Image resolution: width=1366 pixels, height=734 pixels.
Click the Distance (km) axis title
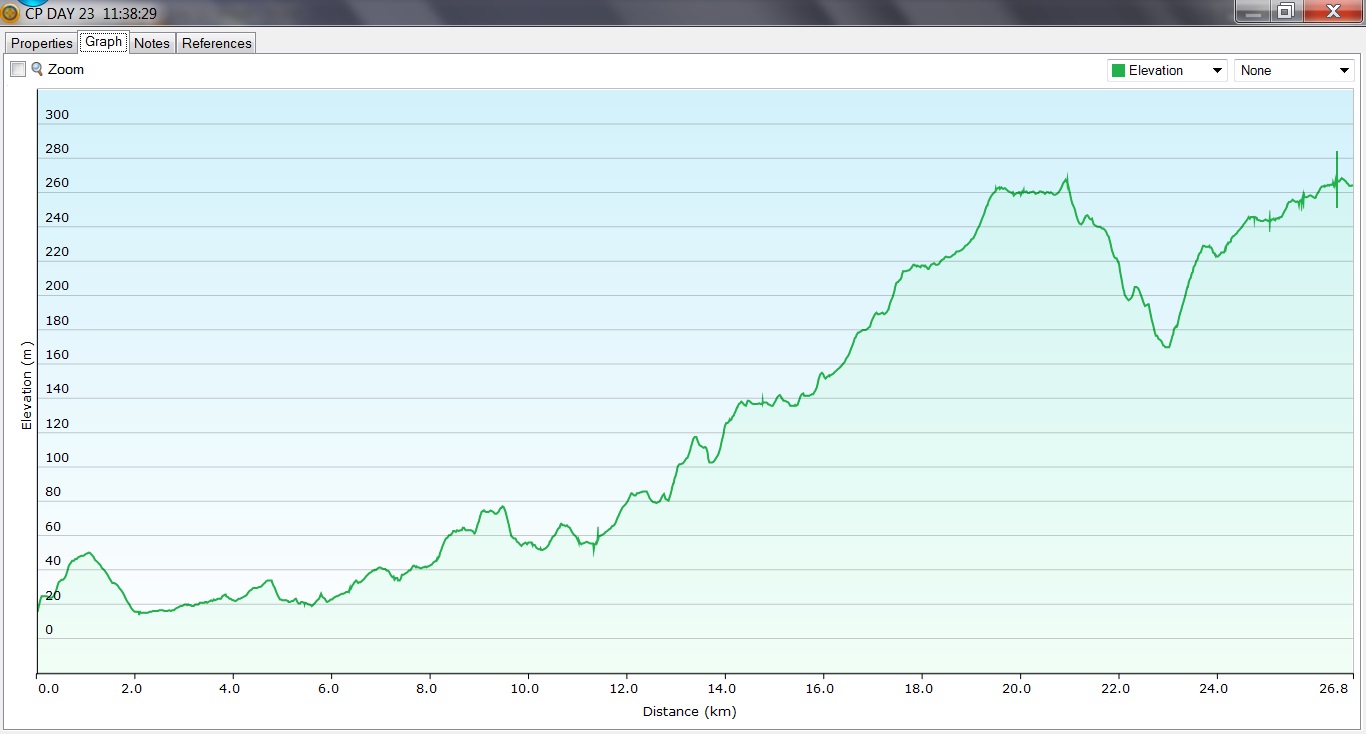point(689,712)
